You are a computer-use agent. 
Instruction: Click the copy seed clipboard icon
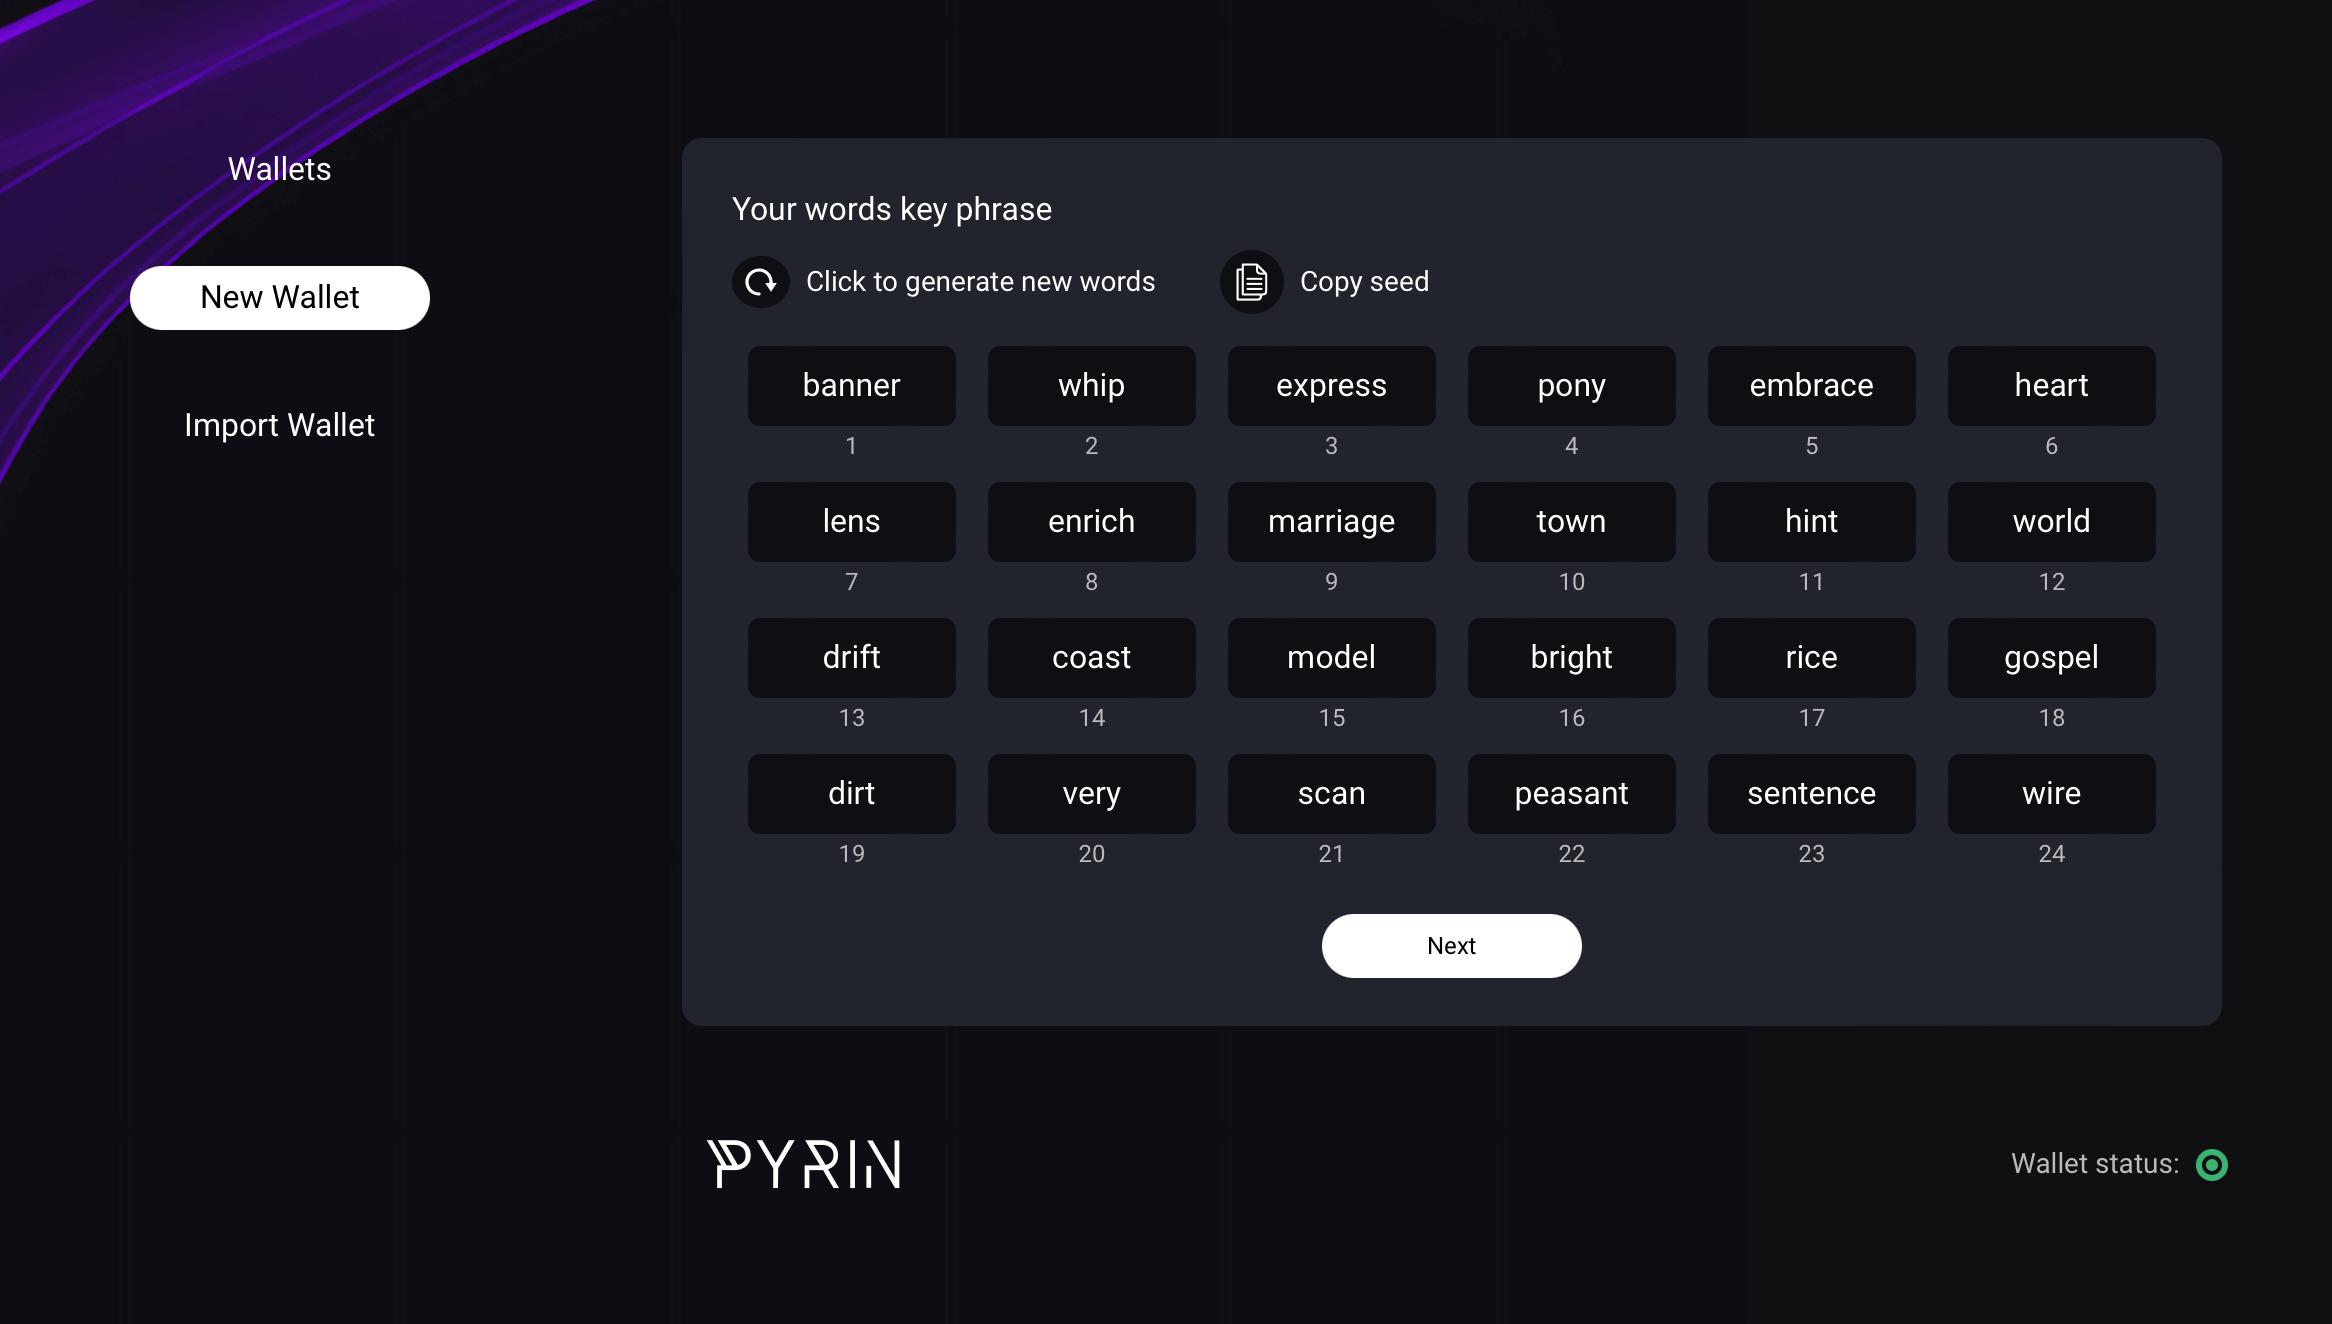coord(1254,280)
